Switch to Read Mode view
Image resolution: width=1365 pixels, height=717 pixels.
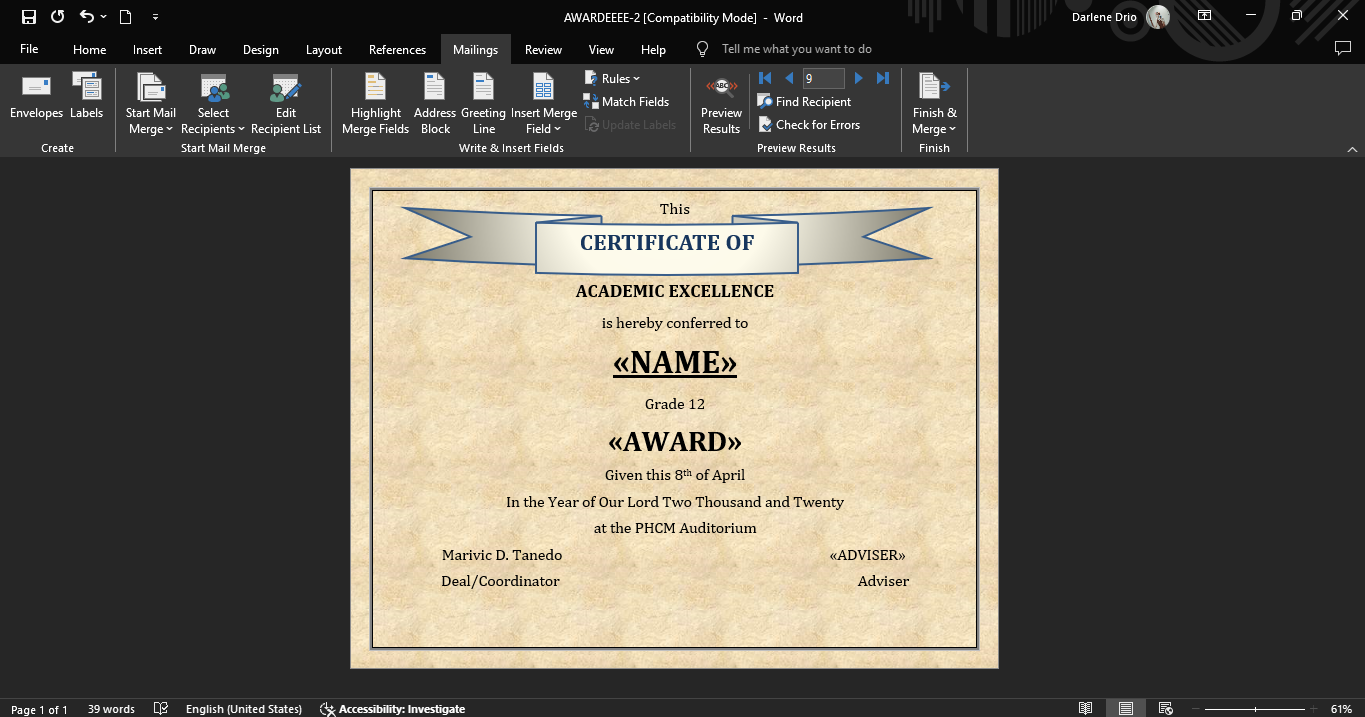point(1085,708)
